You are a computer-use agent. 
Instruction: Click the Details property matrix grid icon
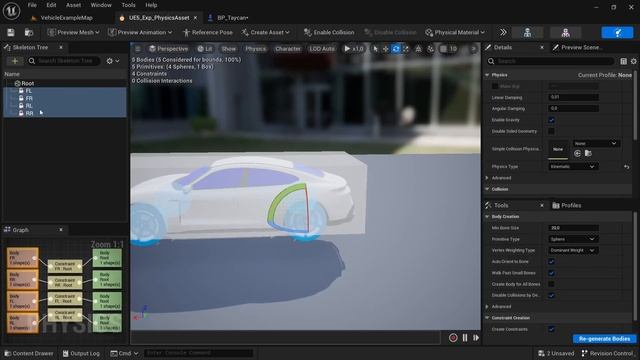623,61
